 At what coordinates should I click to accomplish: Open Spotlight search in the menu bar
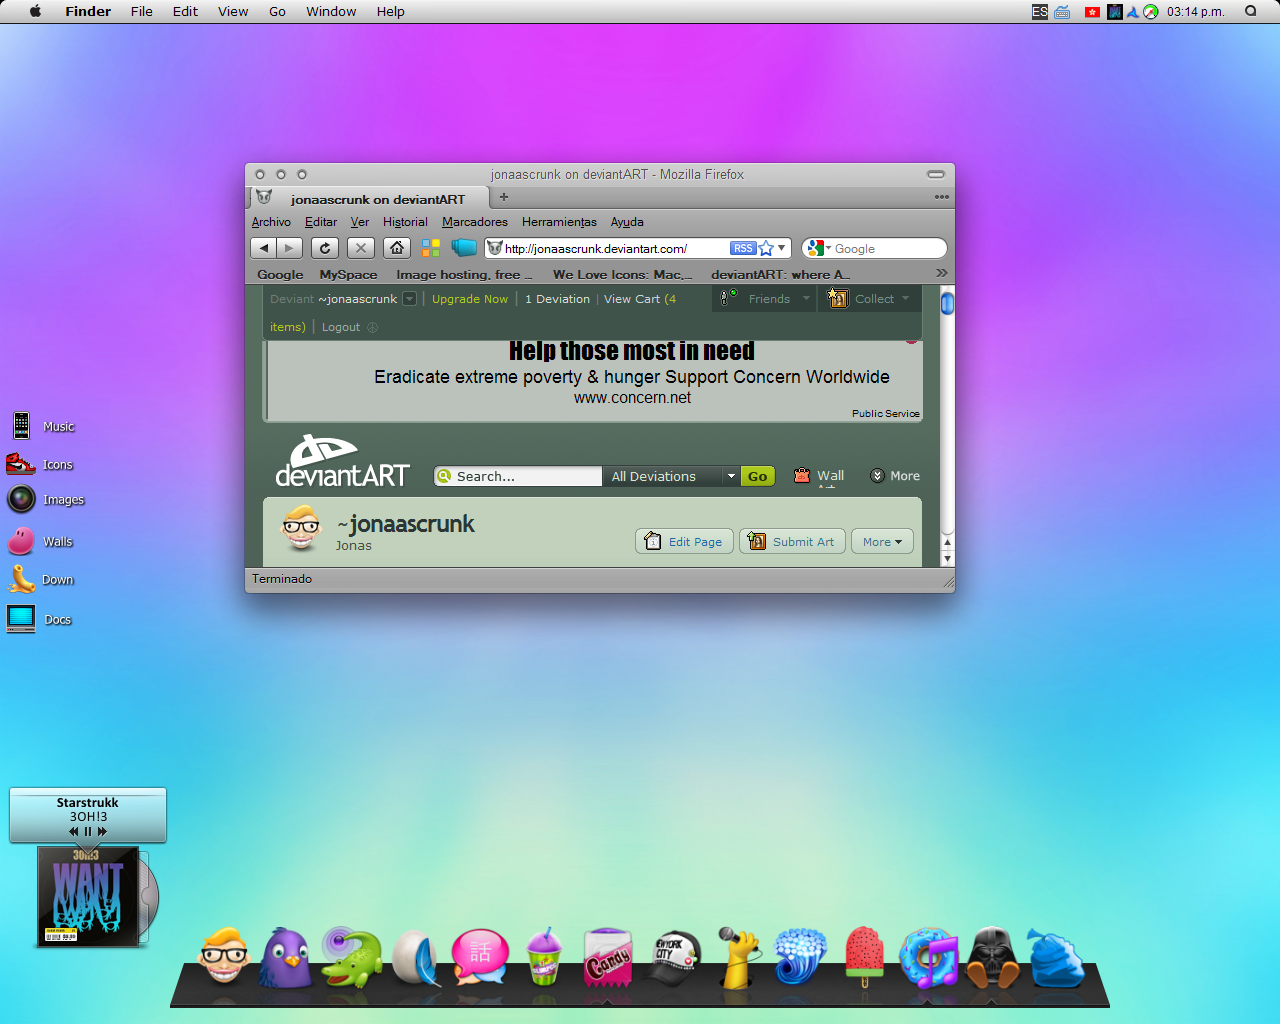click(1250, 11)
